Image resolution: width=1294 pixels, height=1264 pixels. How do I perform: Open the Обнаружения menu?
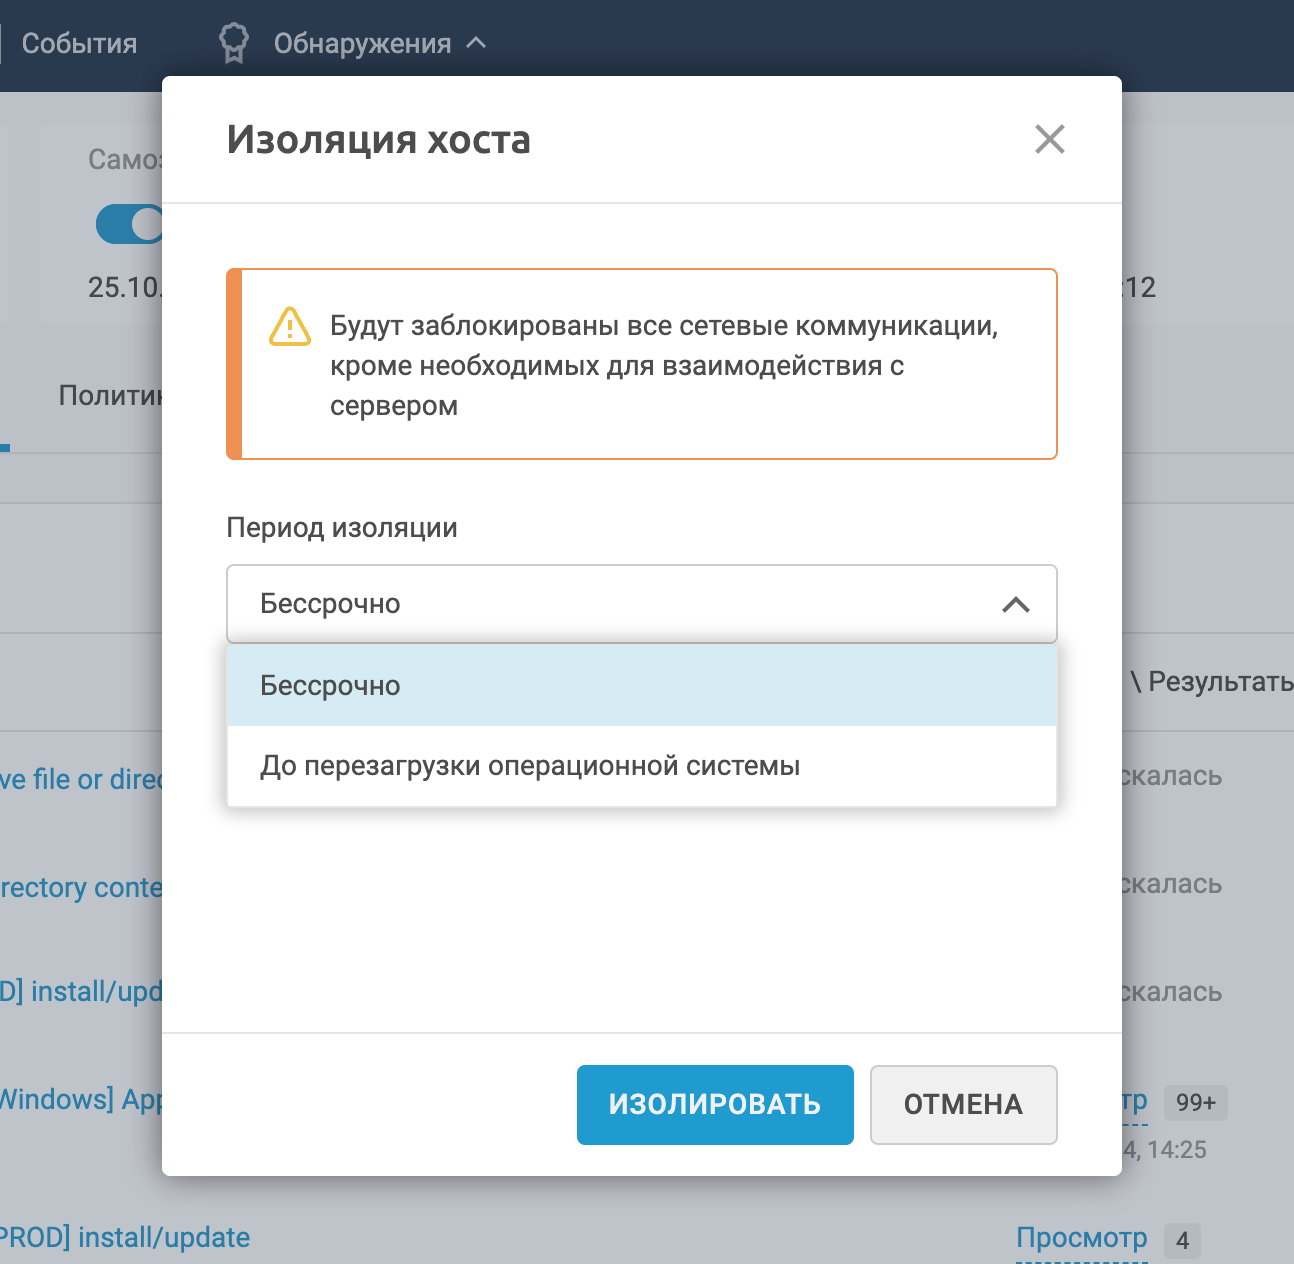pos(362,44)
